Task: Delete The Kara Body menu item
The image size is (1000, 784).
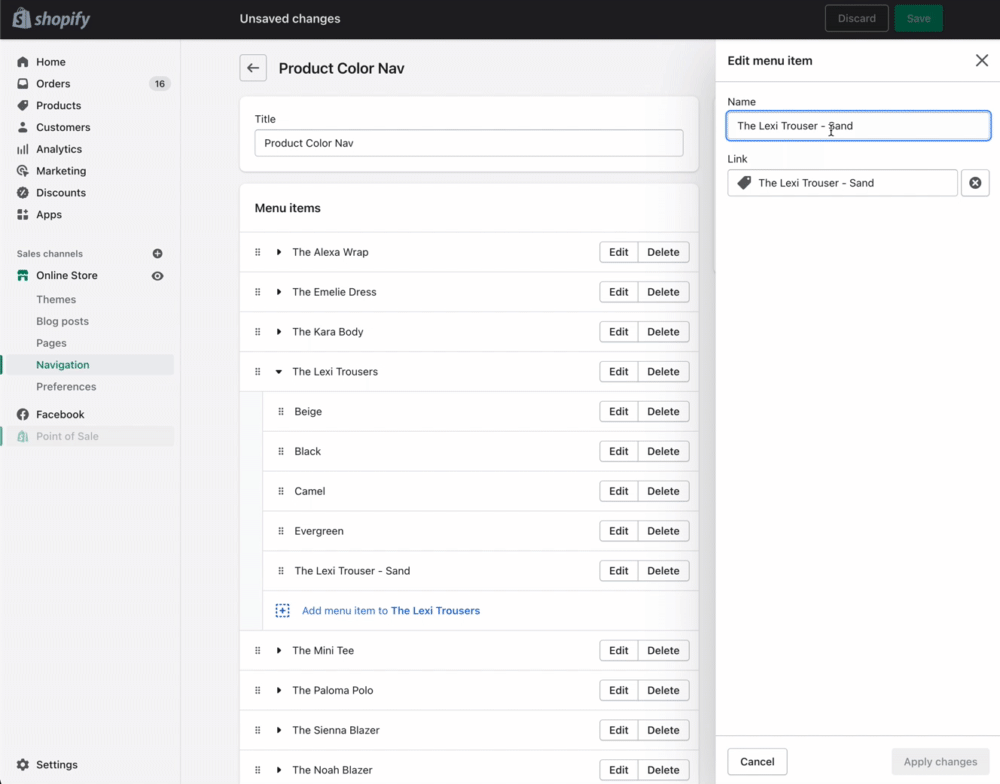Action: click(x=663, y=332)
